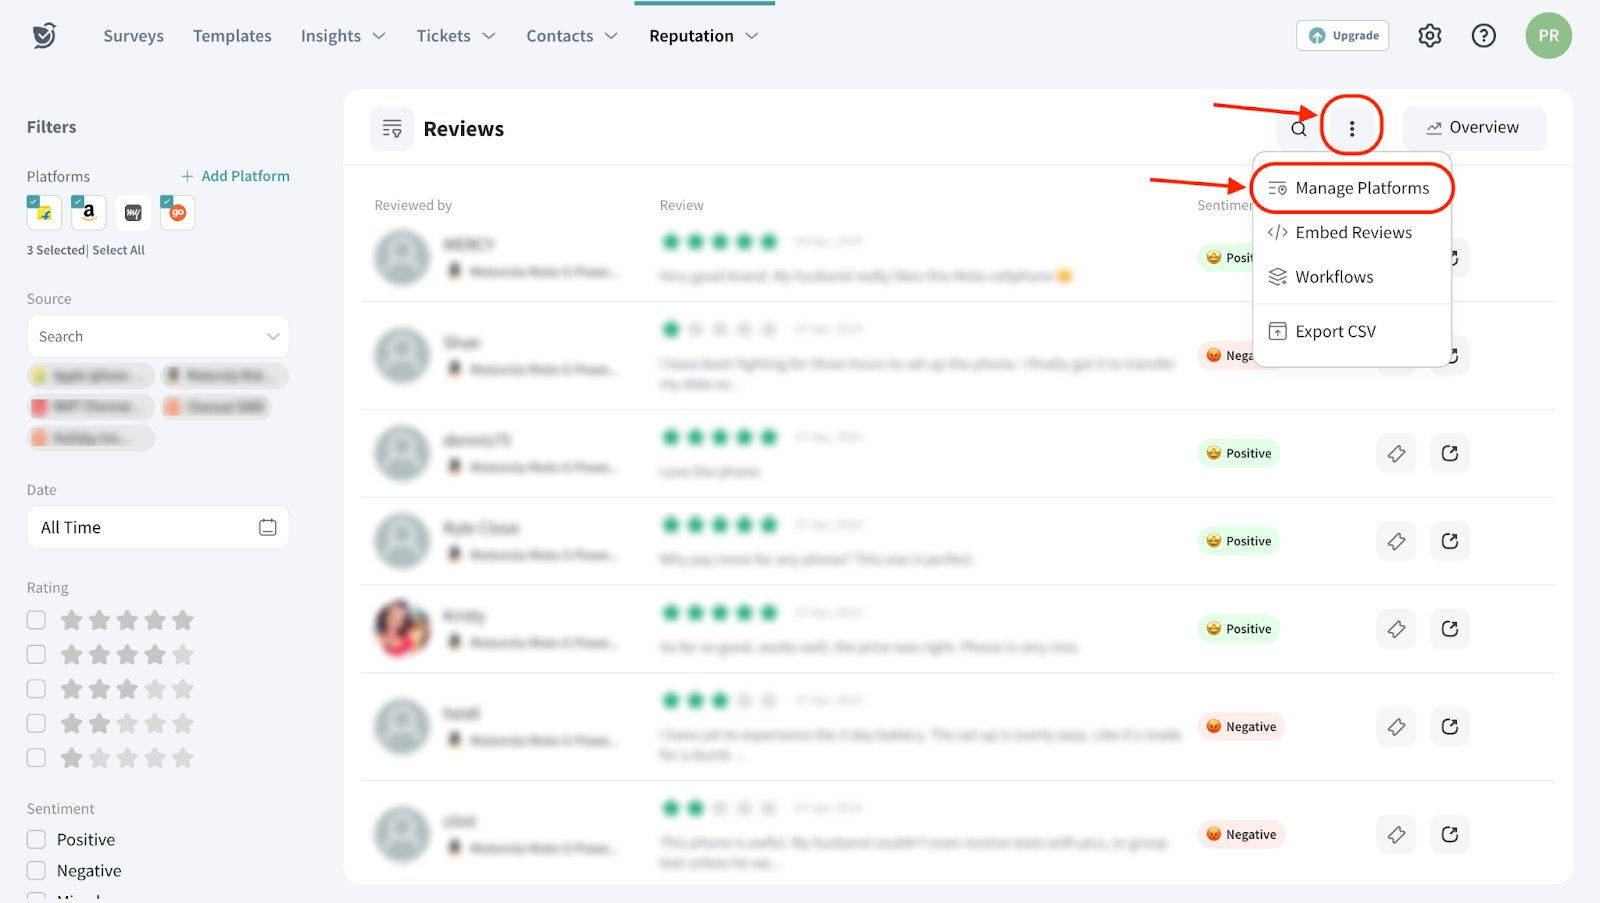1600x903 pixels.
Task: Click the search icon in Reviews header
Action: (1298, 129)
